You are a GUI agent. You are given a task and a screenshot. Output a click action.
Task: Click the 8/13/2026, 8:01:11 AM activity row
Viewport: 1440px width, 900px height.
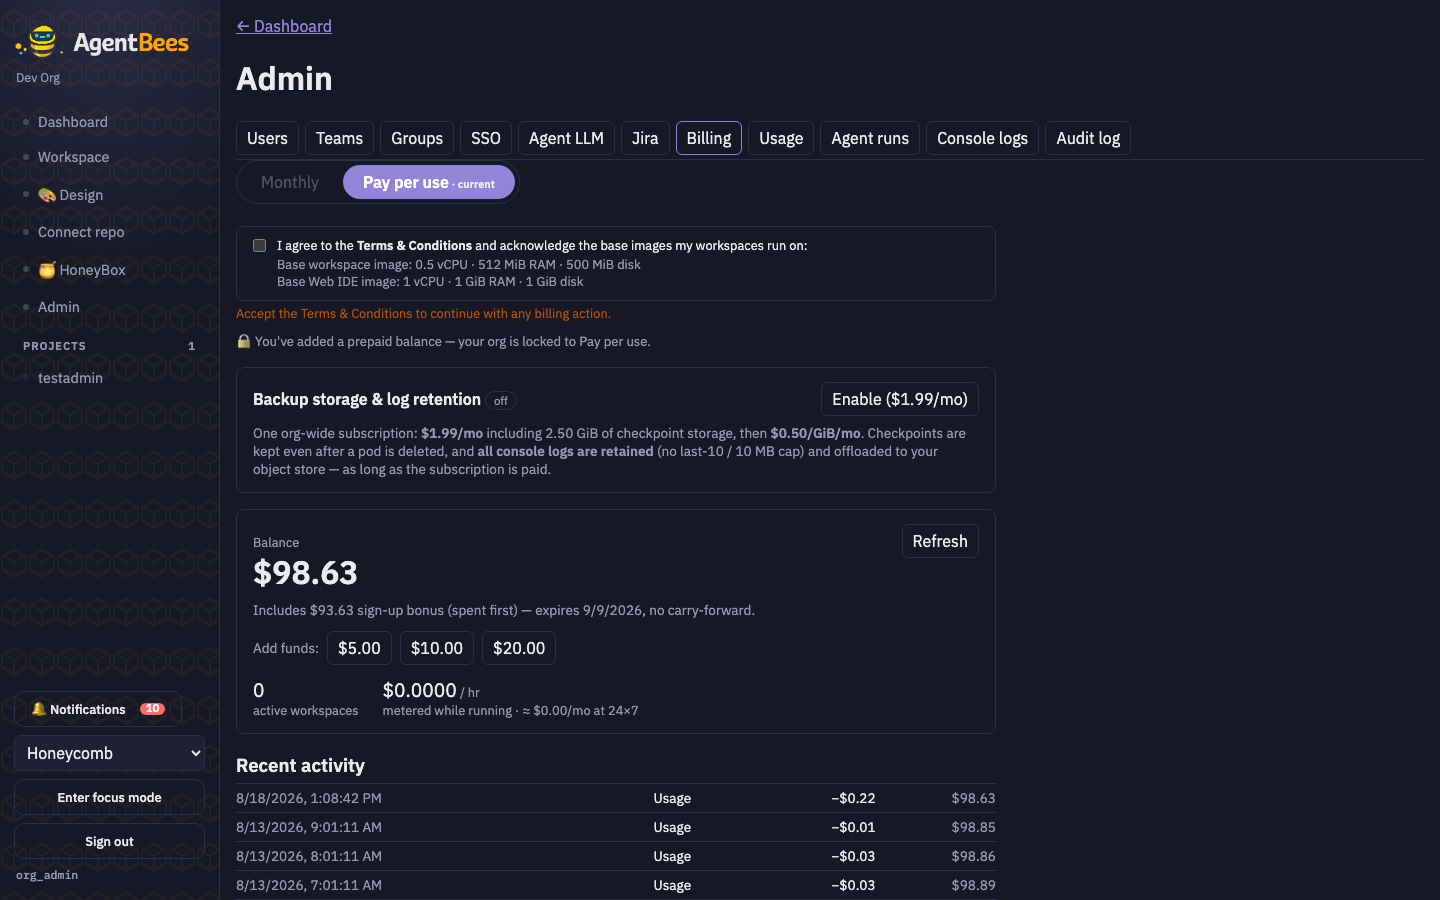point(616,856)
